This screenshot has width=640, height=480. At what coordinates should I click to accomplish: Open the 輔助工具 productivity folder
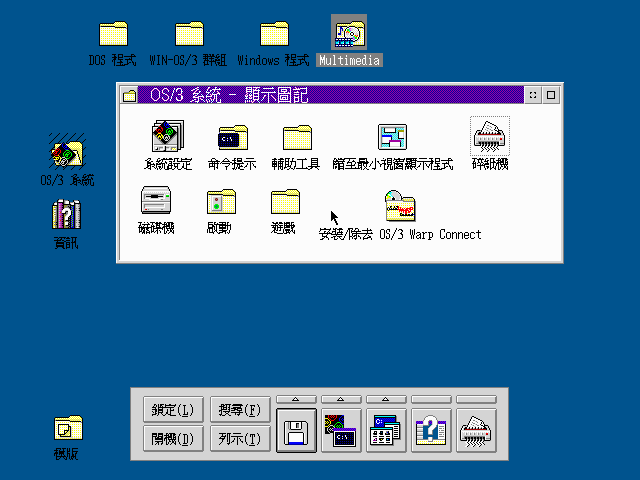coord(297,138)
